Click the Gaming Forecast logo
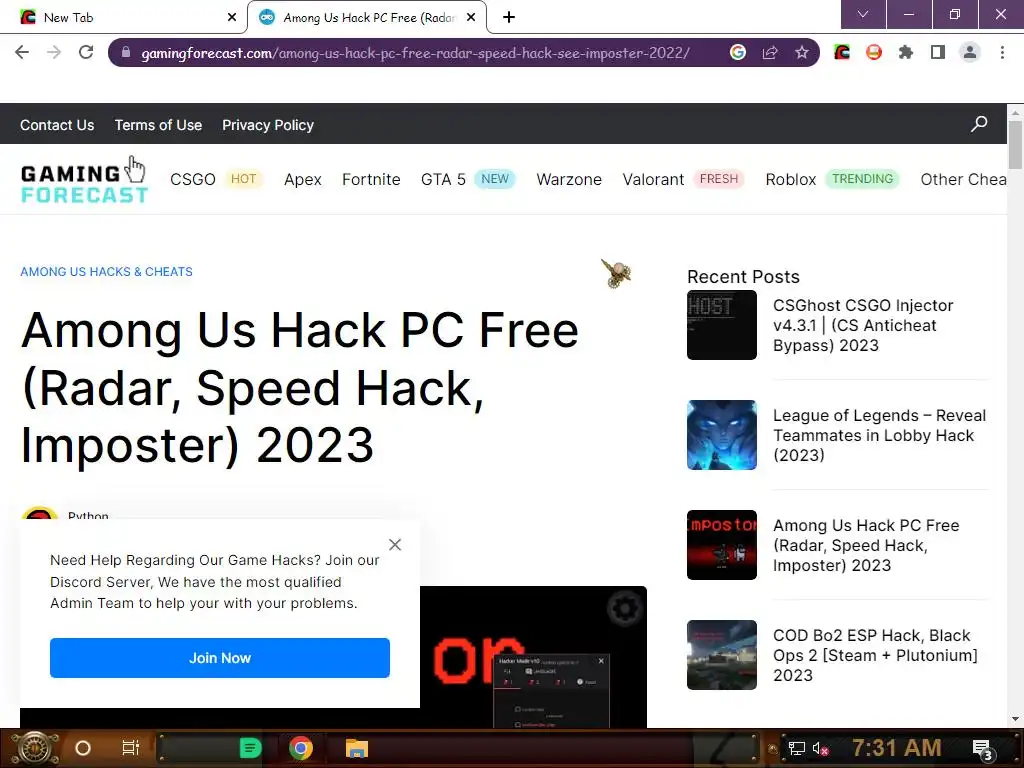This screenshot has height=768, width=1024. click(x=84, y=184)
